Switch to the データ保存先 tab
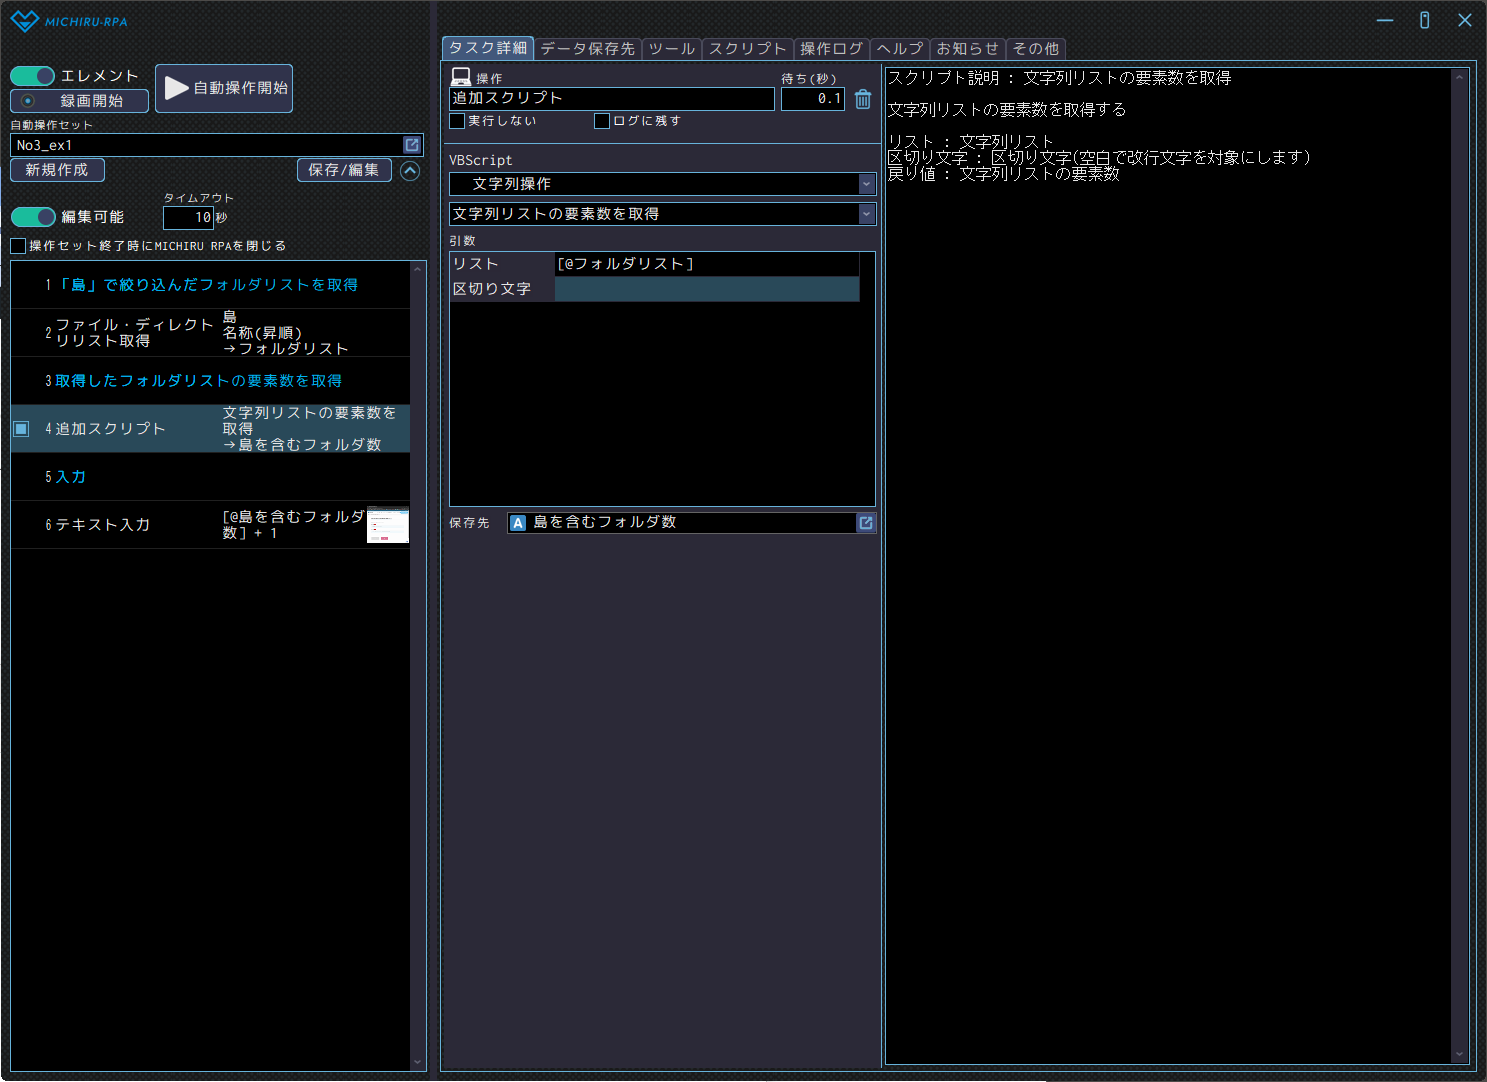This screenshot has height=1082, width=1487. click(587, 48)
